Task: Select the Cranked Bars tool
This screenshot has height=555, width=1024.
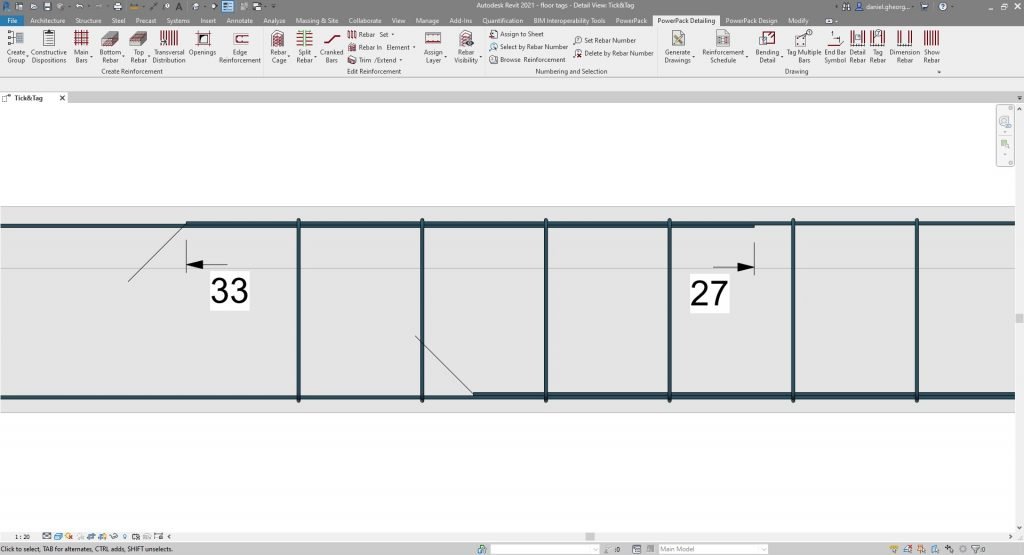Action: point(331,46)
